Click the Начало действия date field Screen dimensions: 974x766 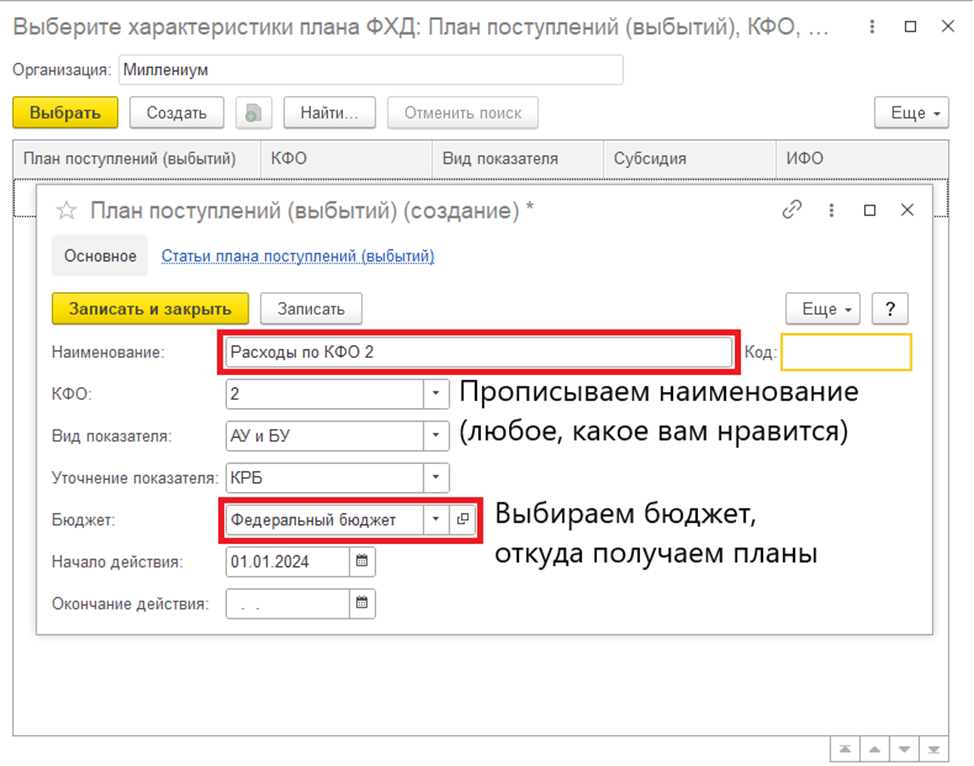point(288,562)
